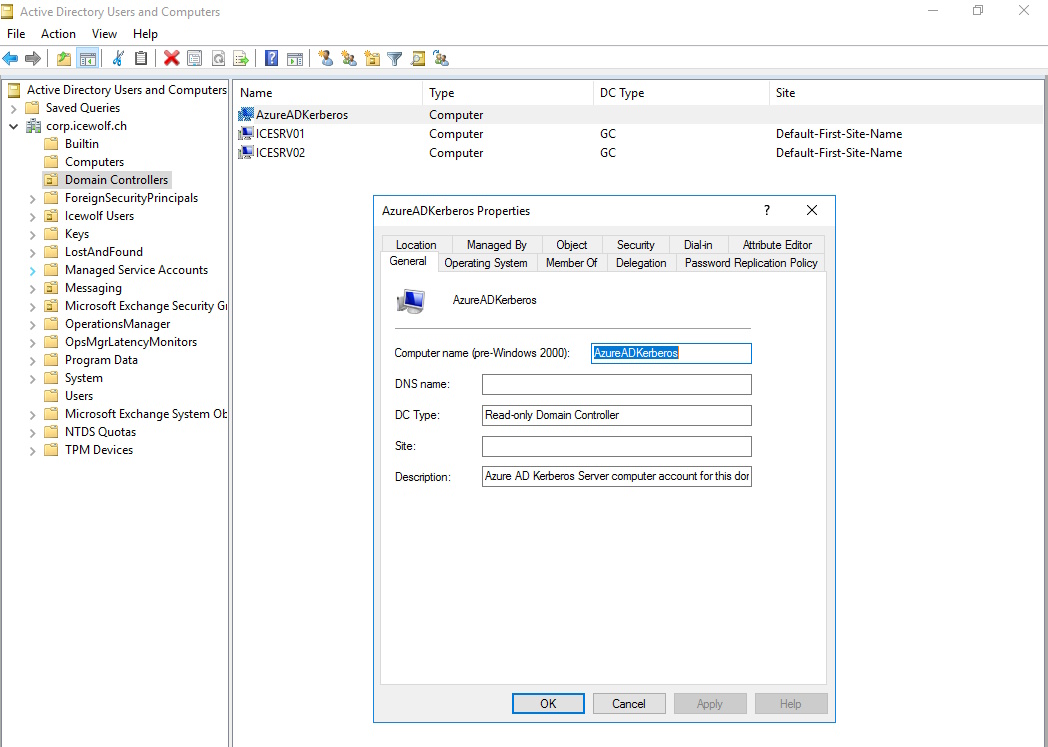The image size is (1048, 747).
Task: Open the Managed By tab
Action: [x=497, y=245]
